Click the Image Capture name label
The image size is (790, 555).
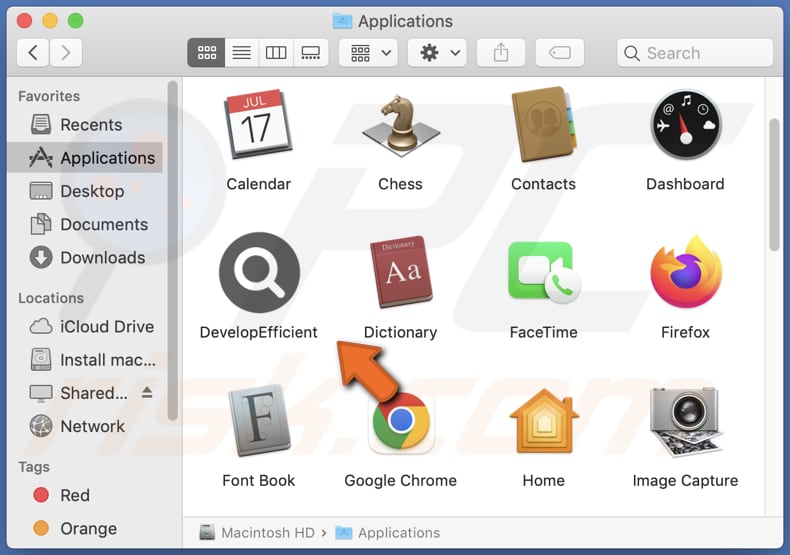coord(685,480)
